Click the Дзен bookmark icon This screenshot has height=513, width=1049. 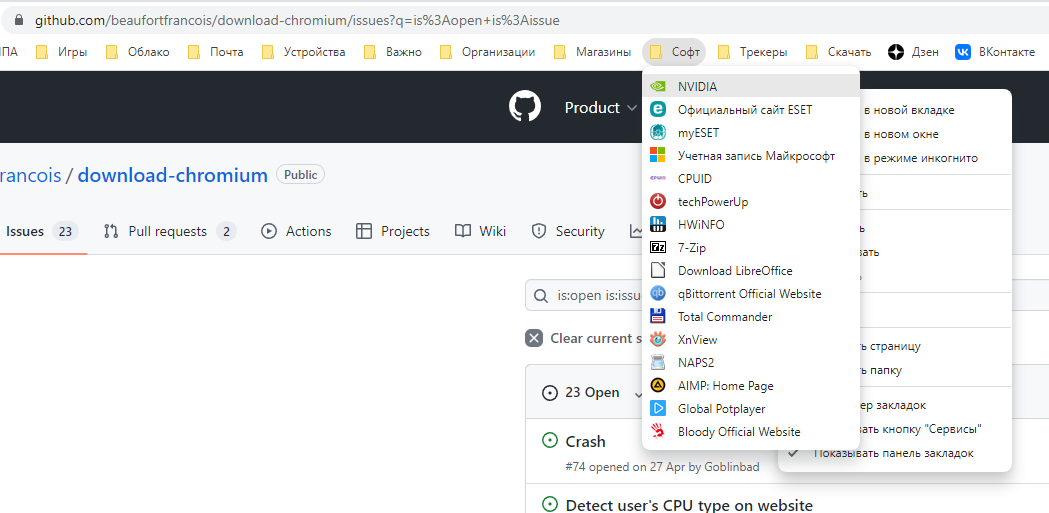pyautogui.click(x=896, y=52)
